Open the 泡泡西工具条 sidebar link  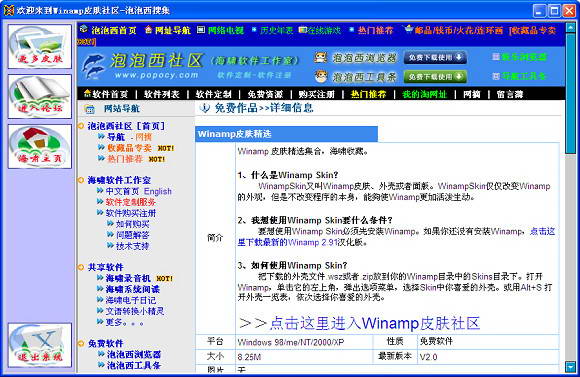[x=134, y=366]
